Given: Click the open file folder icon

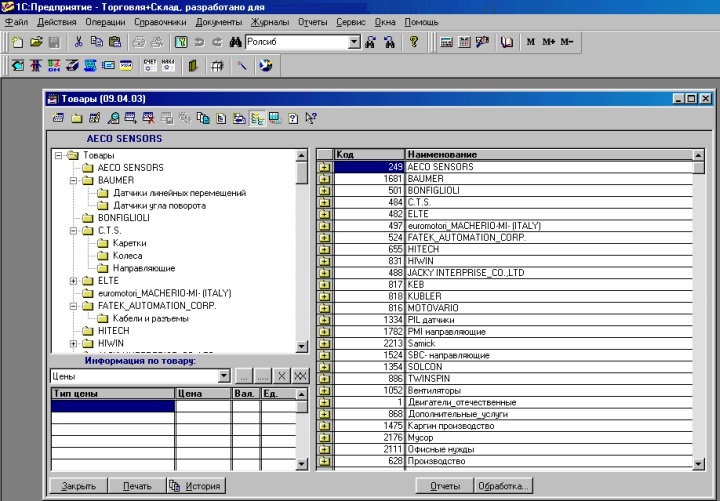Looking at the screenshot, I should [36, 42].
